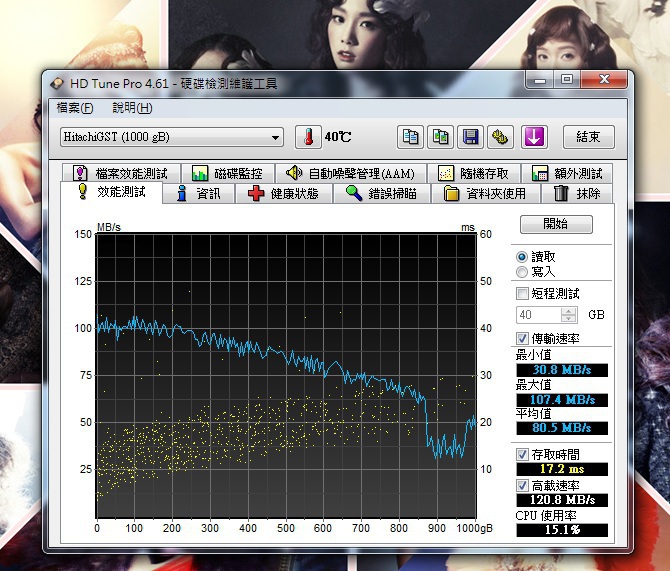Close the HD Tune Pro window
This screenshot has width=670, height=571.
coord(604,79)
